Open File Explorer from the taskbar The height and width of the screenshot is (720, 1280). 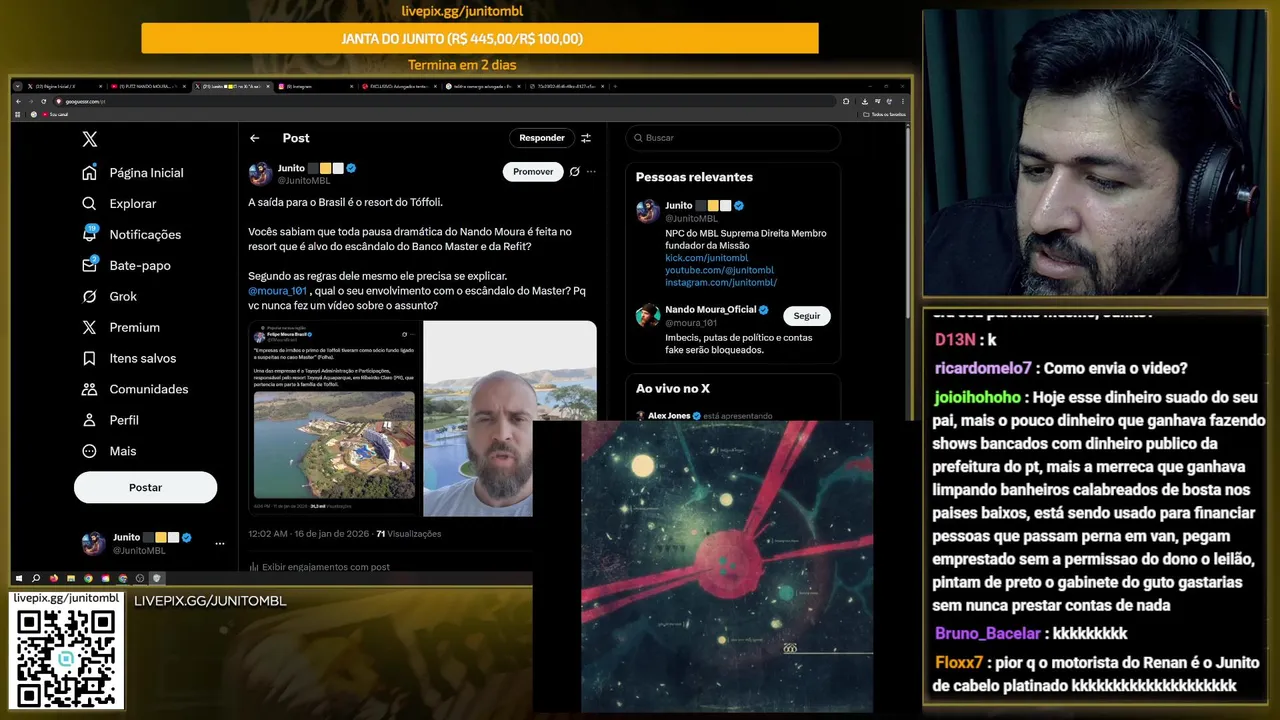[x=71, y=578]
